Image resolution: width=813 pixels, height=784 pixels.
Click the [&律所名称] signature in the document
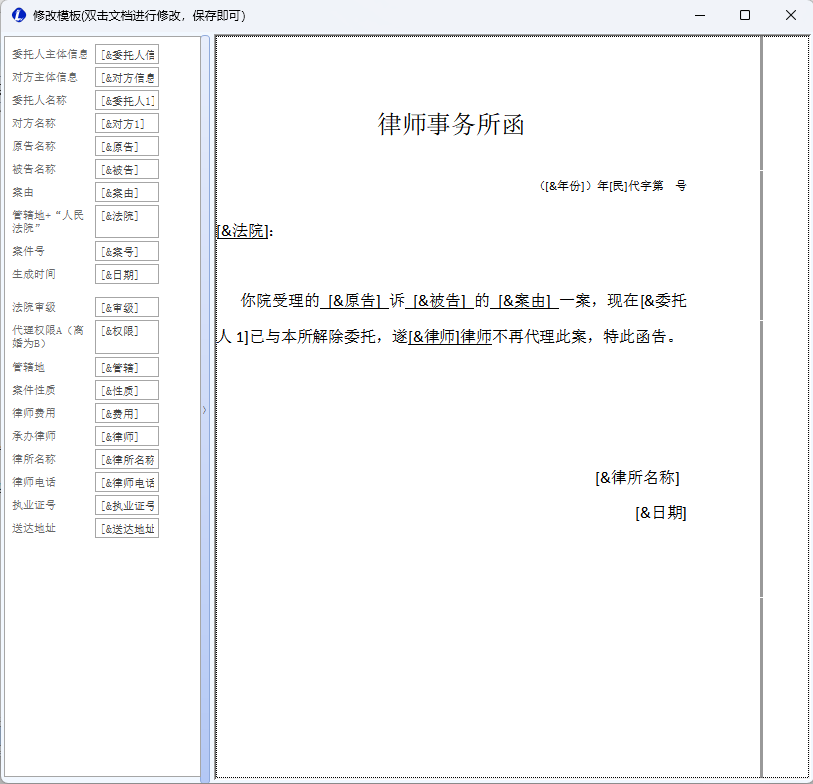point(637,478)
